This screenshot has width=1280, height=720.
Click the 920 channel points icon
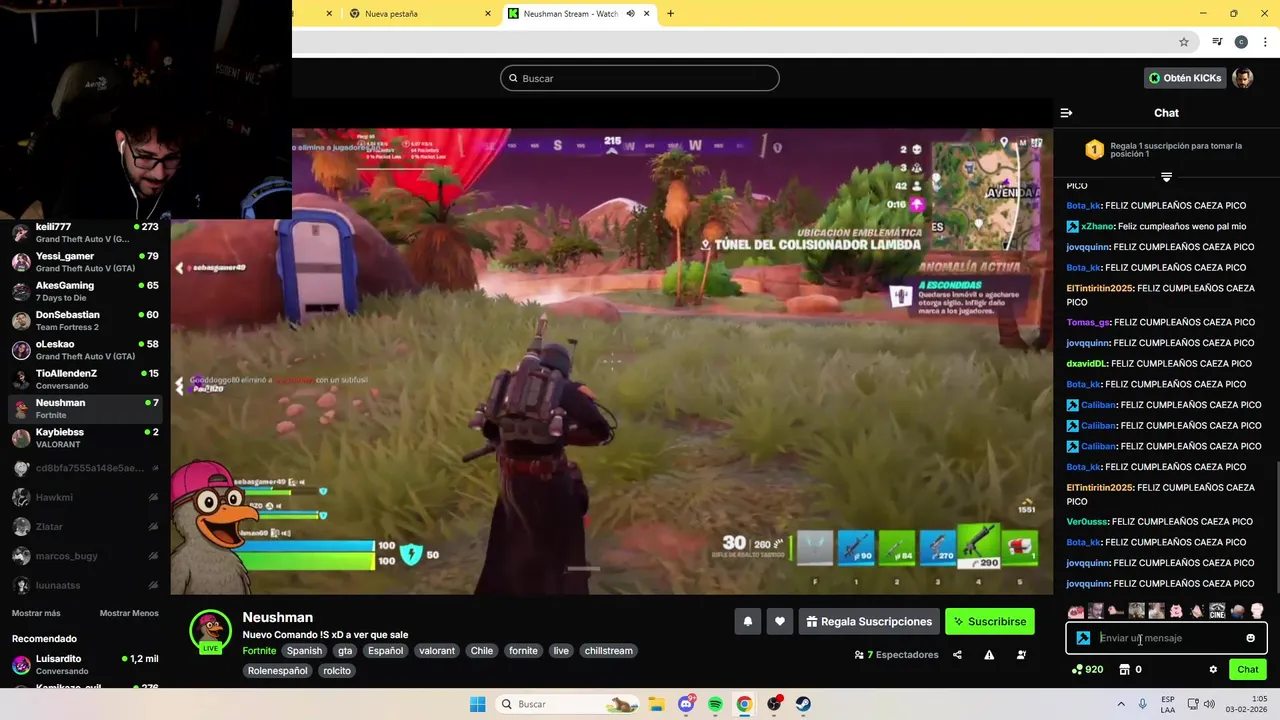(x=1086, y=669)
